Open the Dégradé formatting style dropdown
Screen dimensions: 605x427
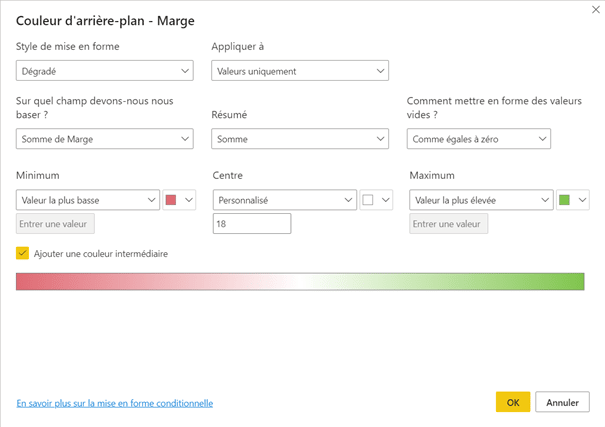(x=105, y=71)
